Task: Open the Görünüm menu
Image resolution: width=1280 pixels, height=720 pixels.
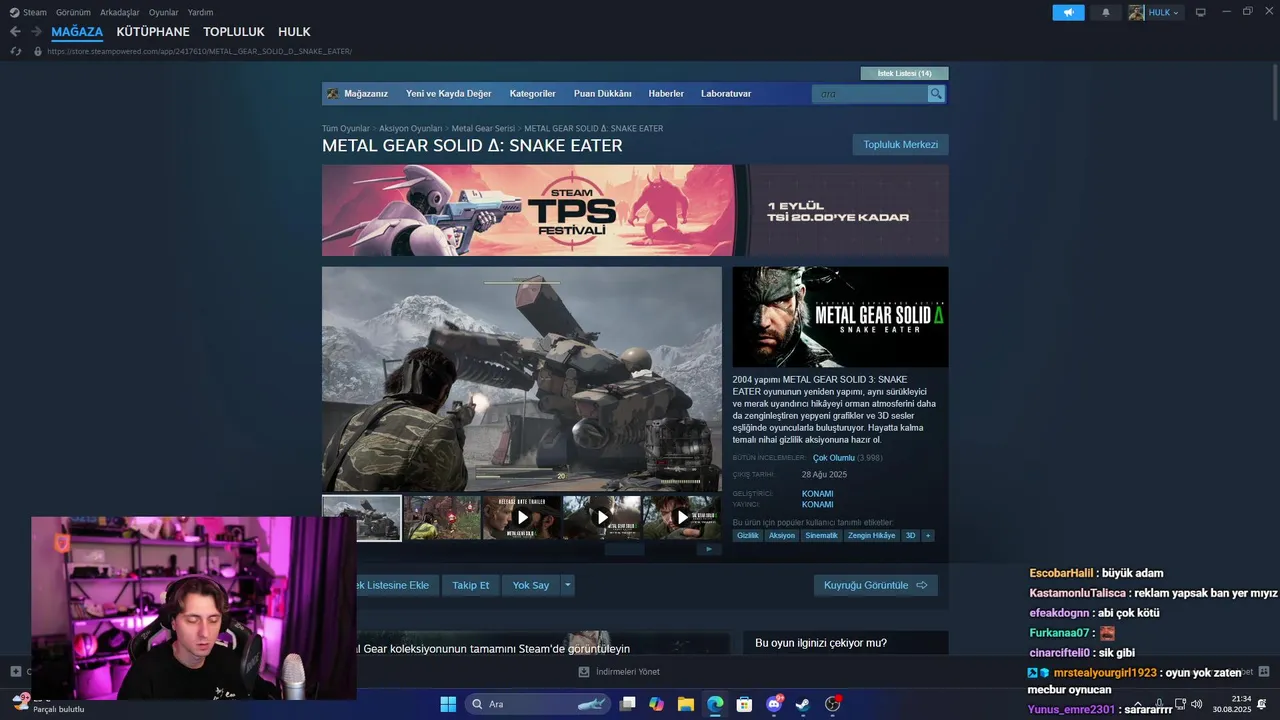Action: (73, 12)
